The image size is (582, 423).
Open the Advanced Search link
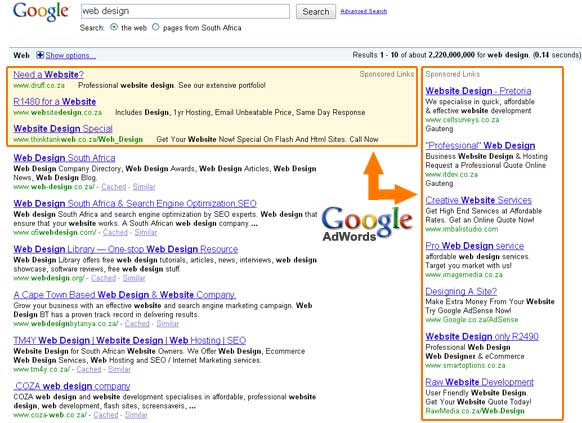364,11
